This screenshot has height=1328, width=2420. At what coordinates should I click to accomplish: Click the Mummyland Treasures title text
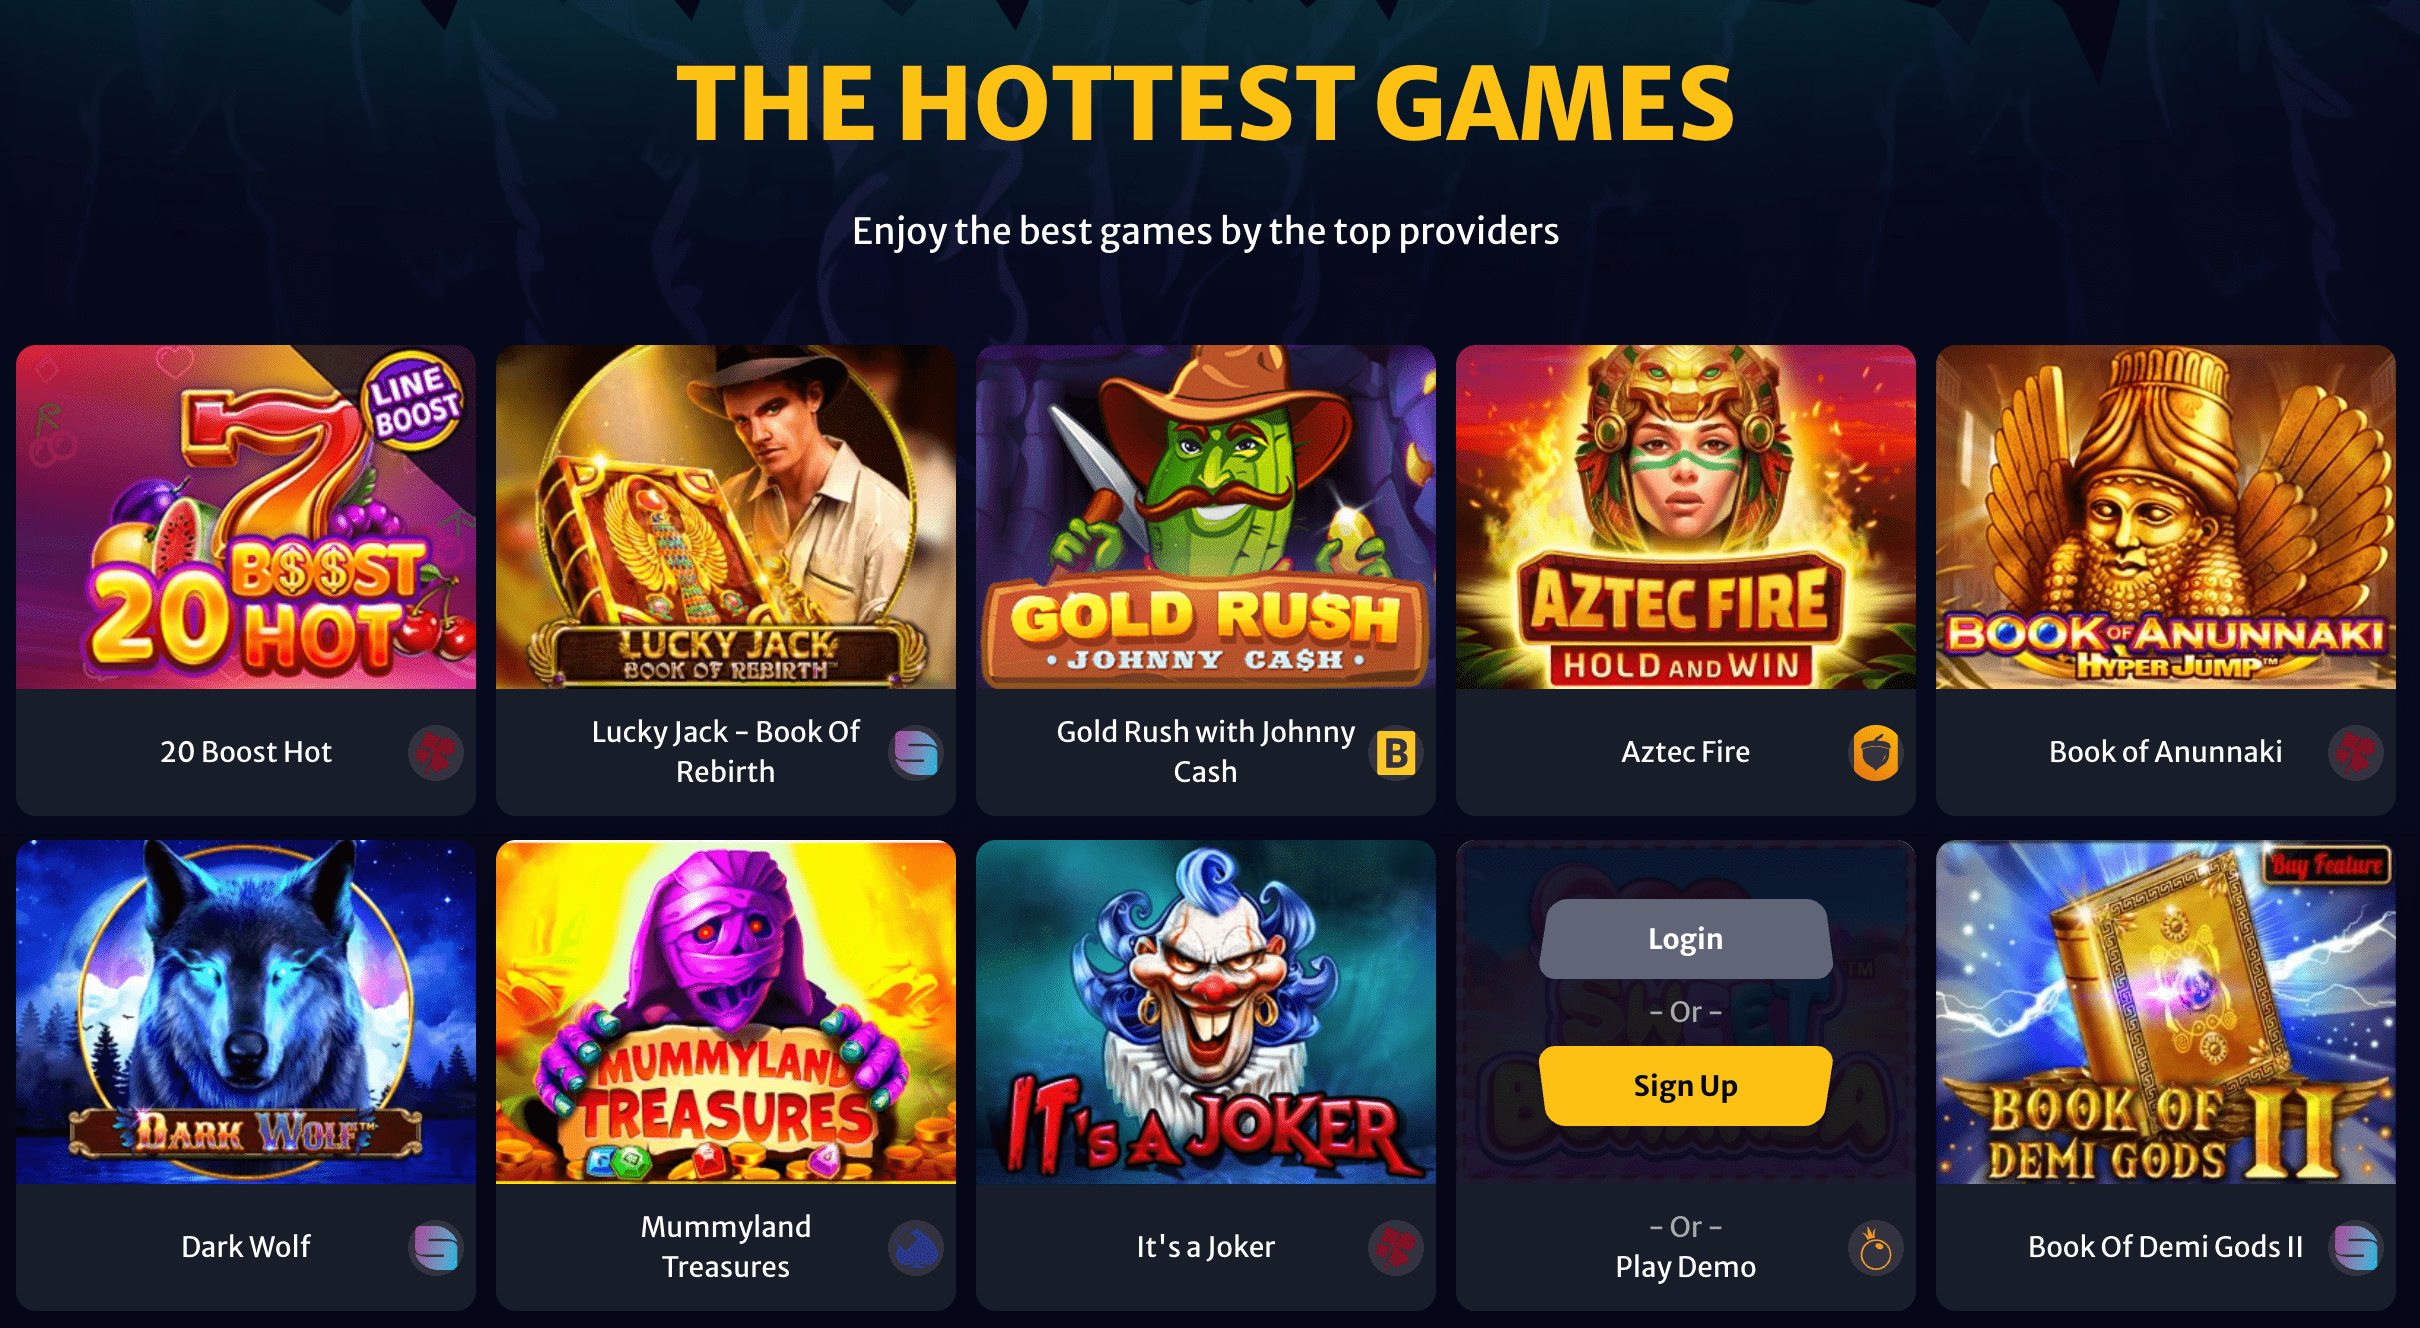tap(726, 1246)
